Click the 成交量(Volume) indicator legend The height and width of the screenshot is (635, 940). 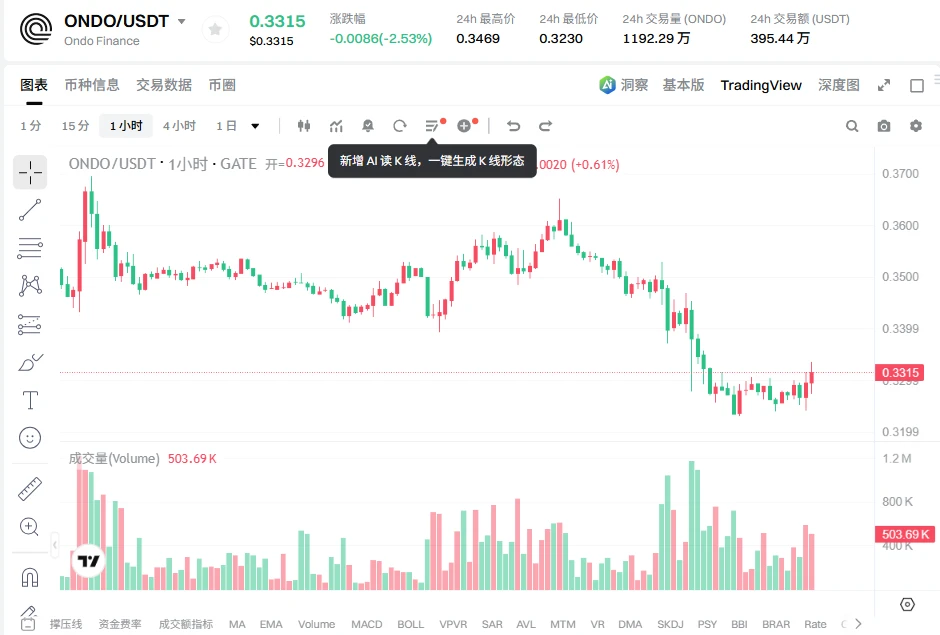114,459
